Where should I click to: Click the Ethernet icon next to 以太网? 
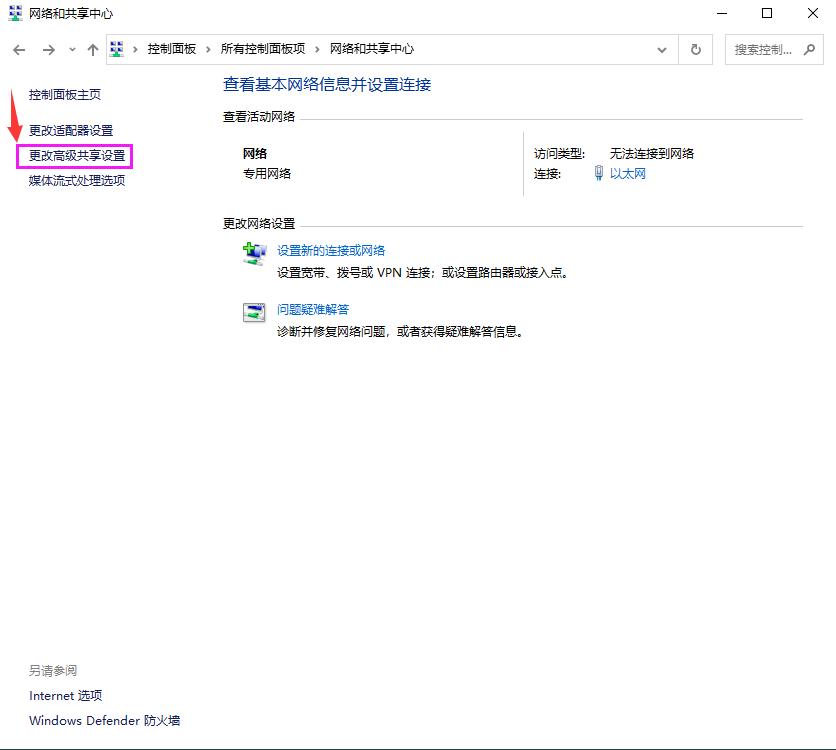pyautogui.click(x=599, y=170)
